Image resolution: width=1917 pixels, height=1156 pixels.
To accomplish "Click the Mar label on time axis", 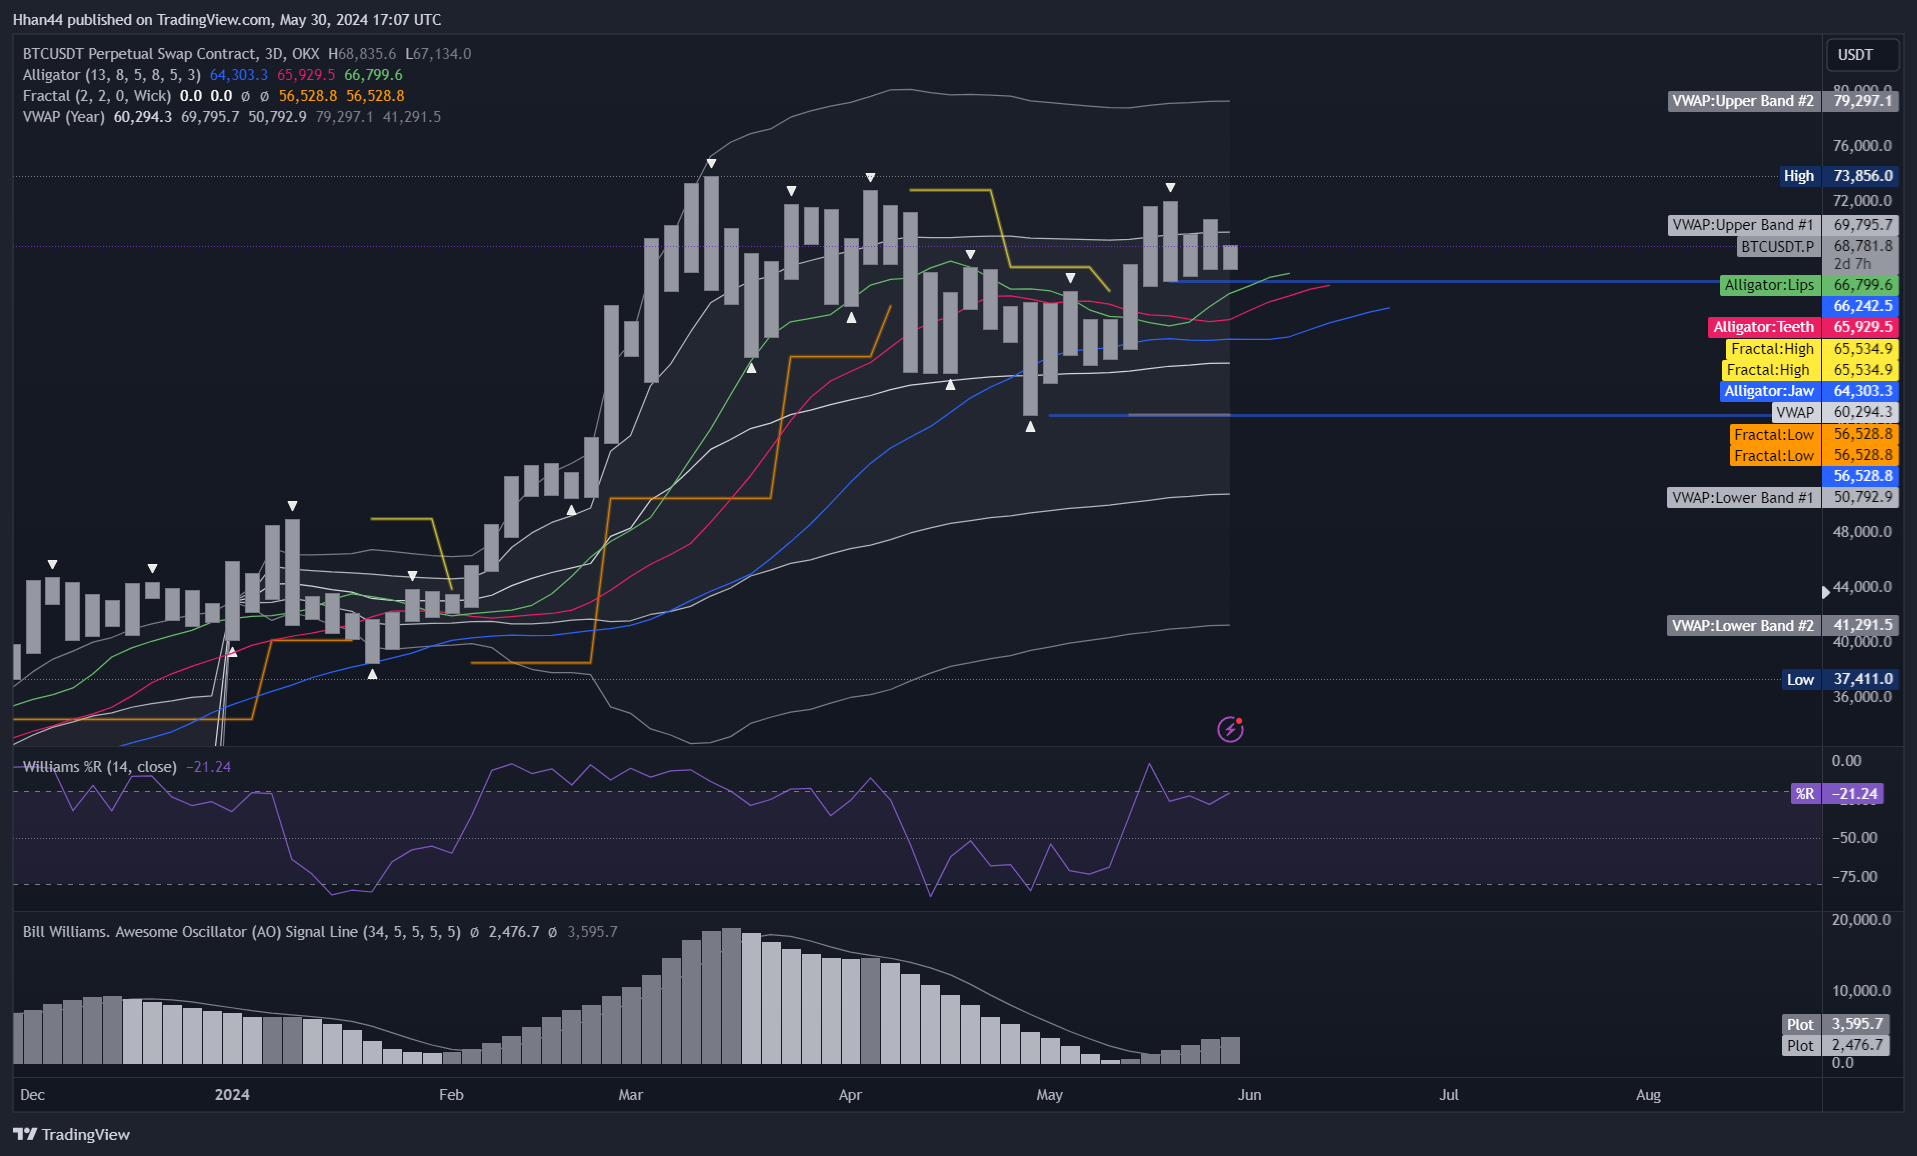I will click(x=630, y=1095).
